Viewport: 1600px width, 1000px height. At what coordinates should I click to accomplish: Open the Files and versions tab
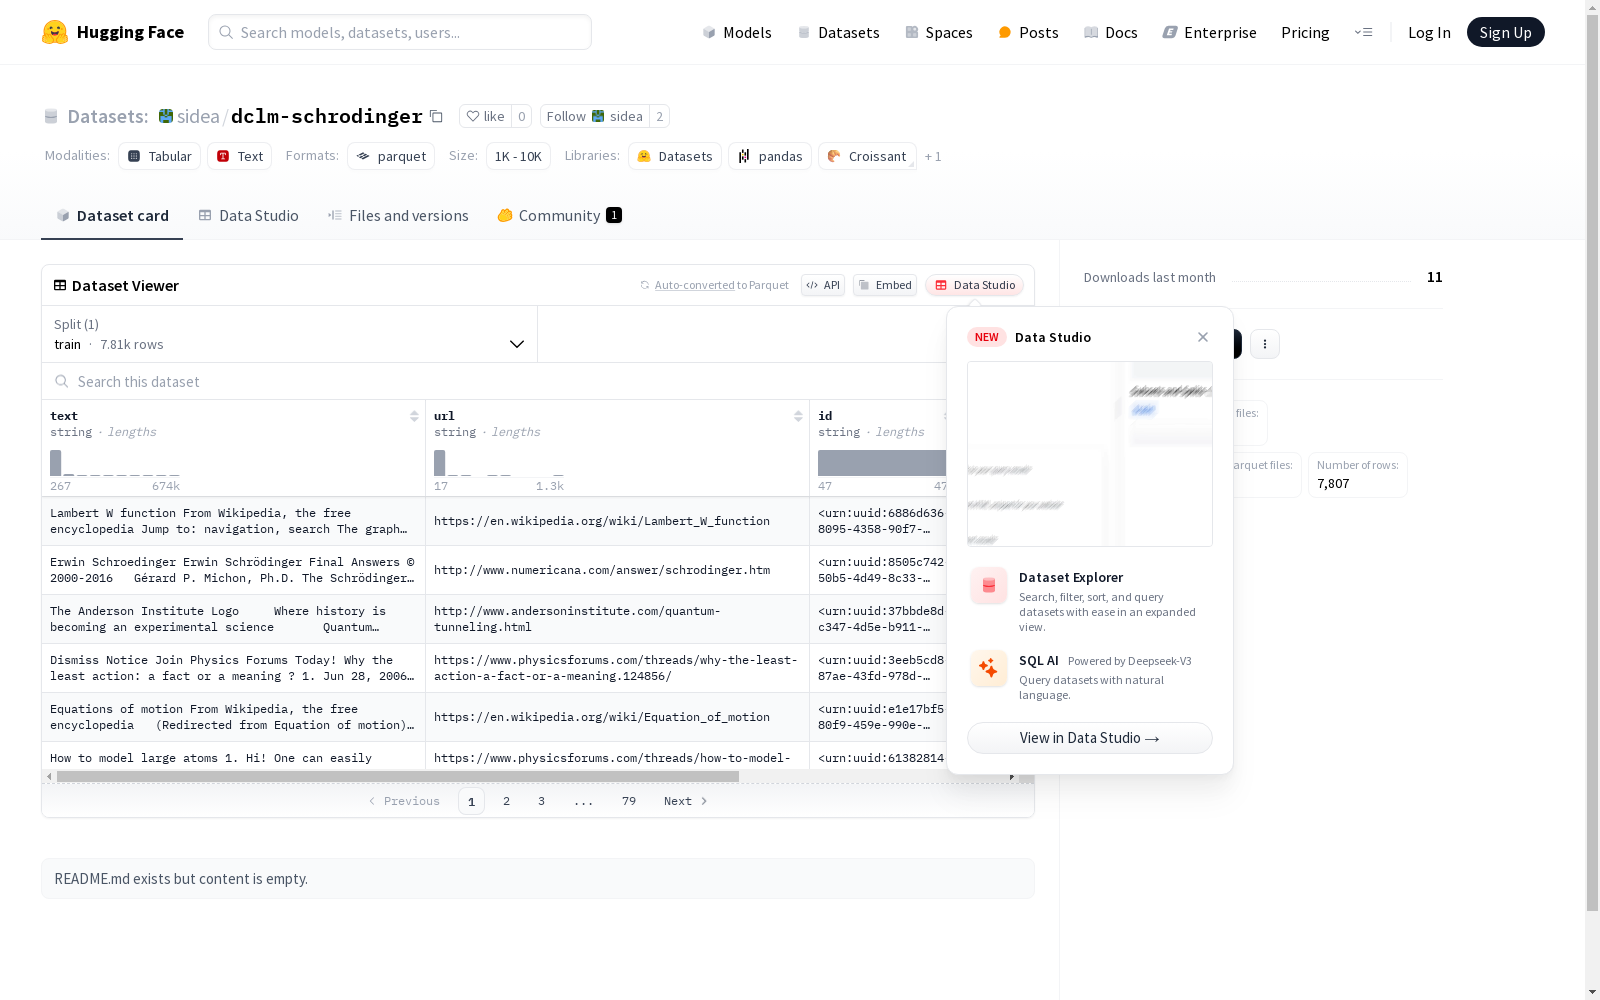[398, 215]
